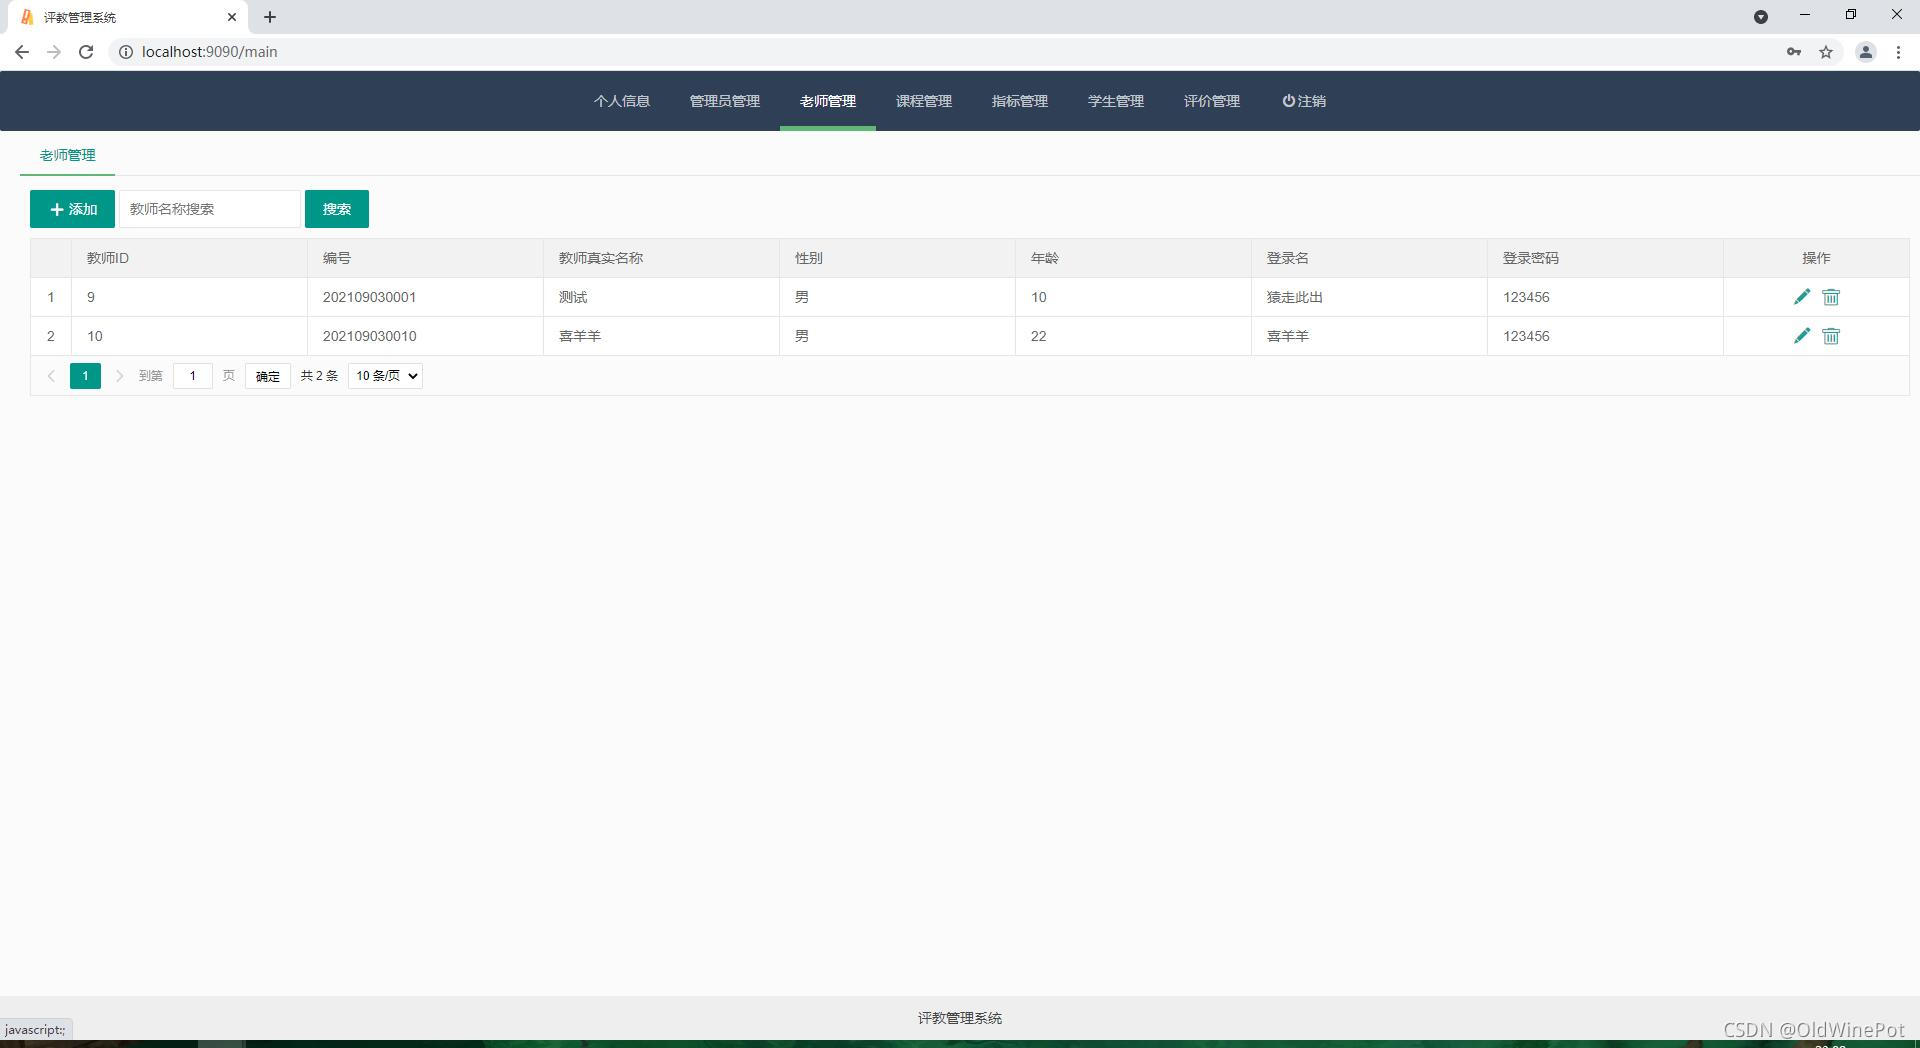Reload the current page

pos(86,52)
